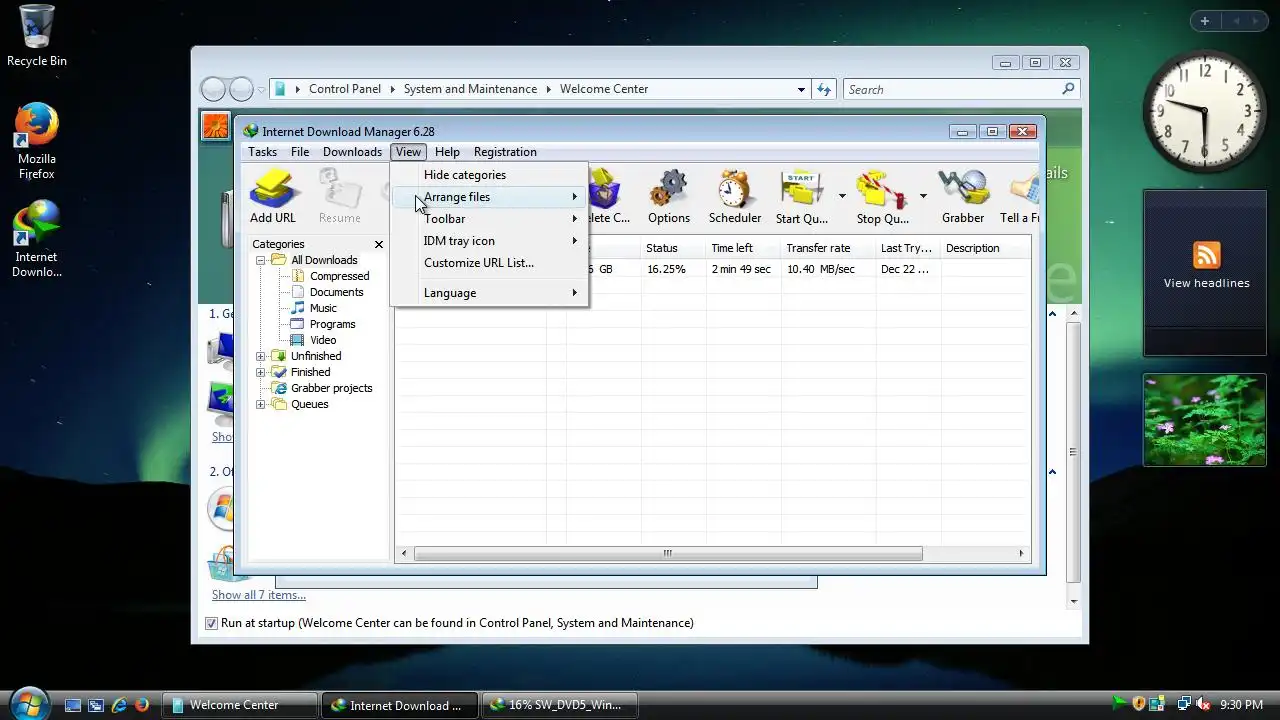Switch to Welcome Center taskbar button
Image resolution: width=1280 pixels, height=720 pixels.
click(x=242, y=705)
